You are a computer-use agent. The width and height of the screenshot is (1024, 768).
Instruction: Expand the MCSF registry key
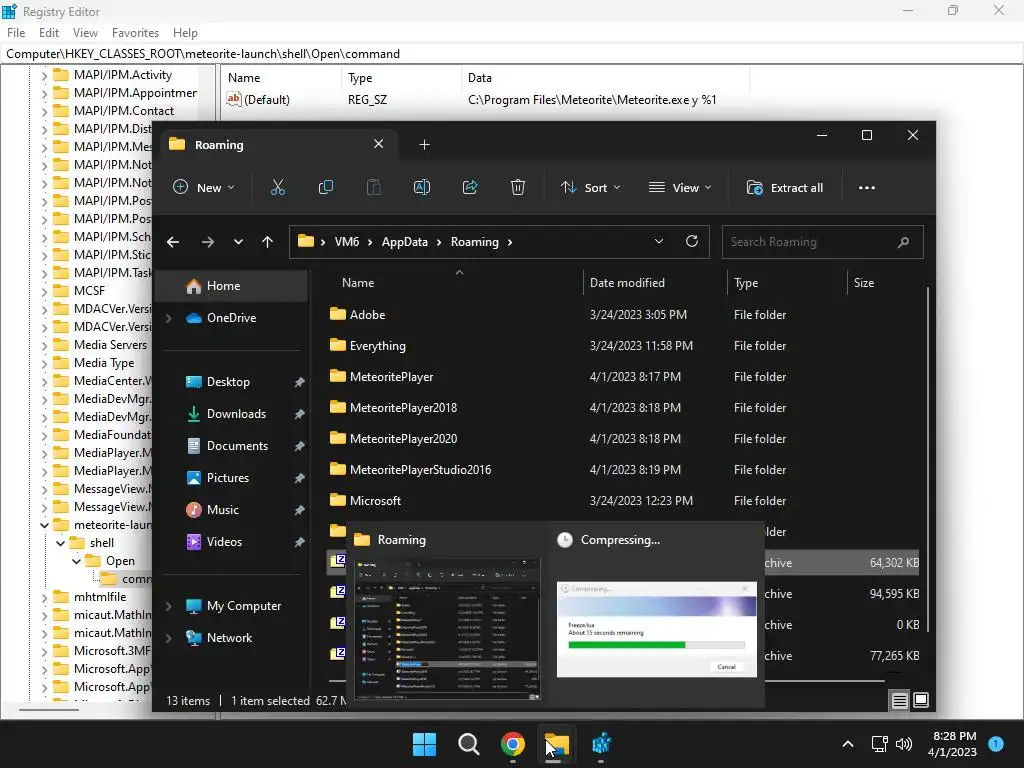[44, 291]
